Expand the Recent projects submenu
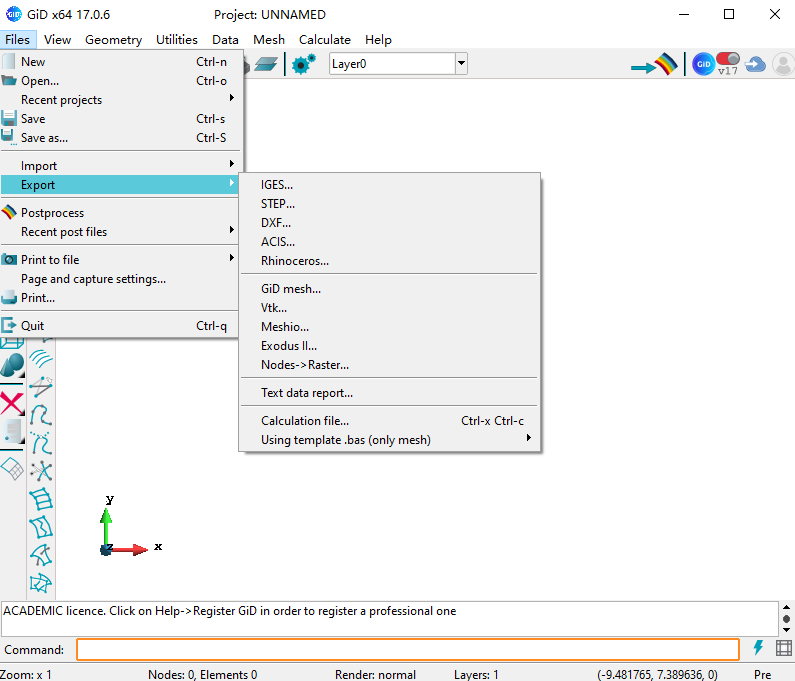Image resolution: width=795 pixels, height=681 pixels. 120,100
